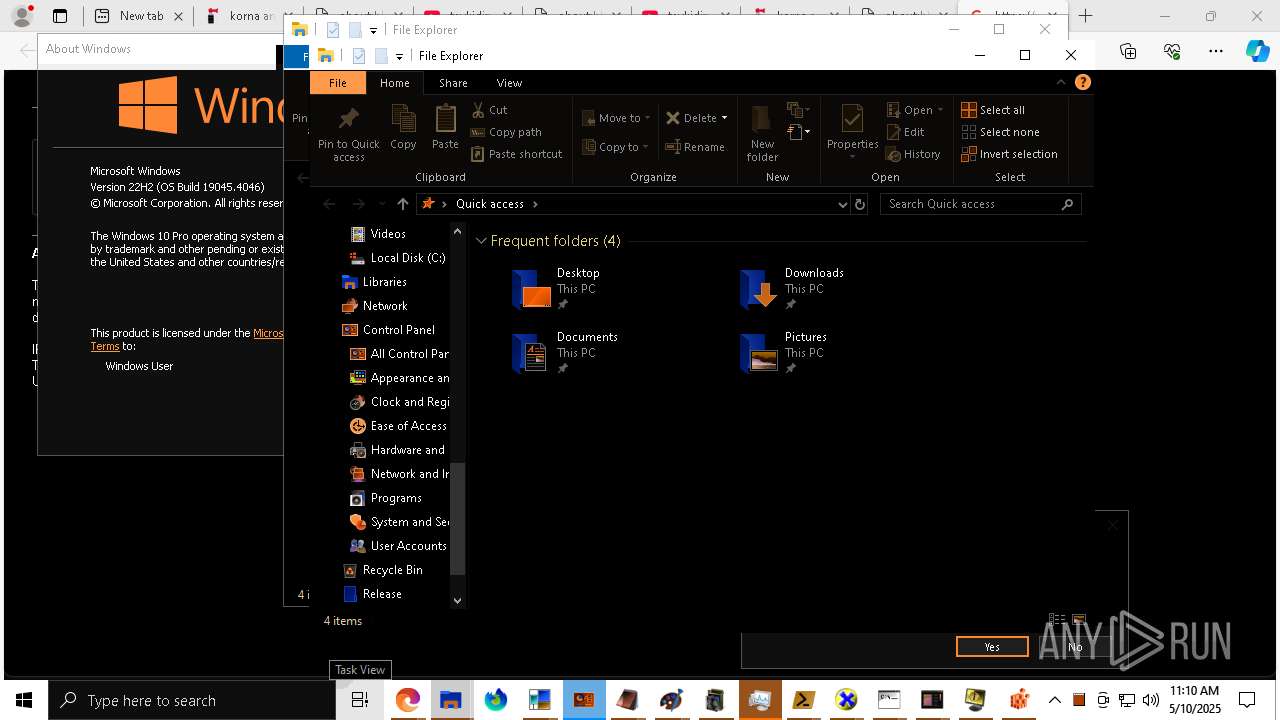
Task: Click the Terms link in About Windows
Action: (x=105, y=346)
